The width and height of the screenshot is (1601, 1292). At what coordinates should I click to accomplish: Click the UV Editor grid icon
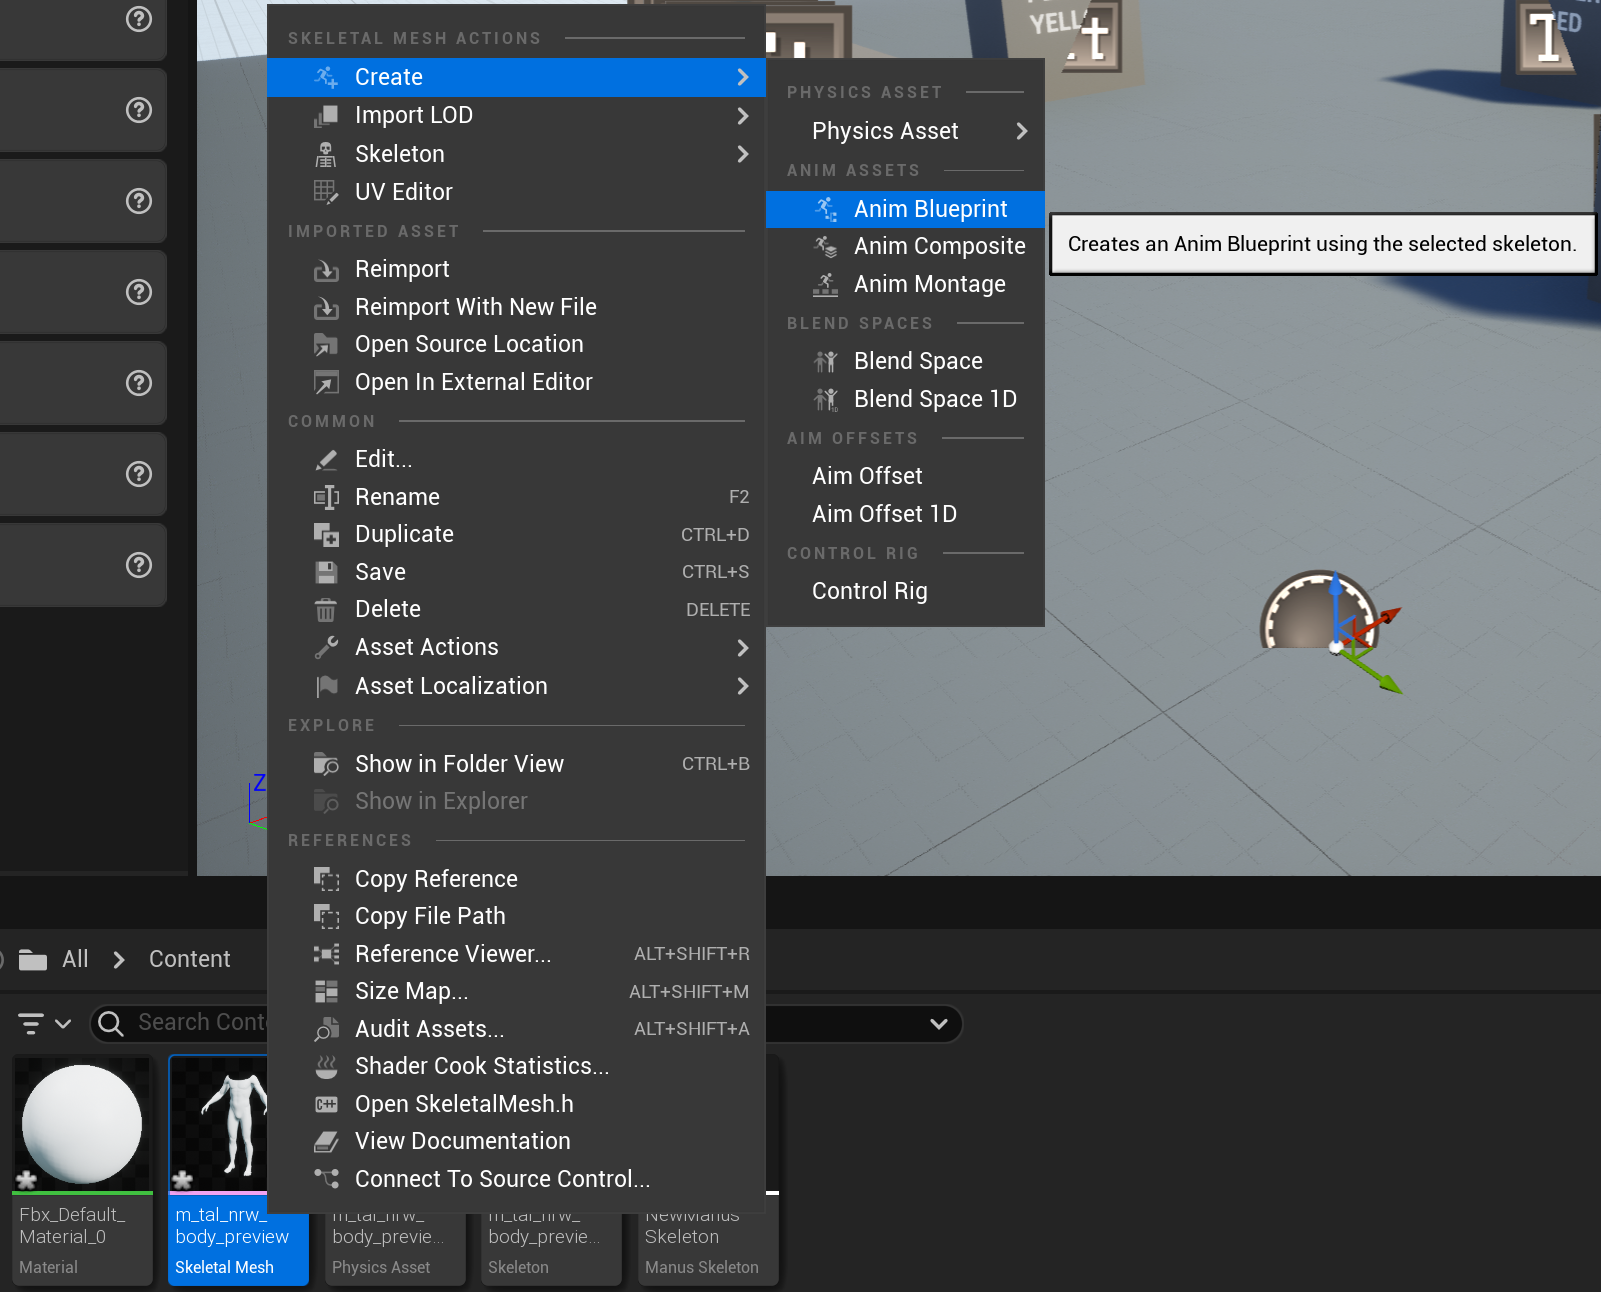[x=326, y=192]
